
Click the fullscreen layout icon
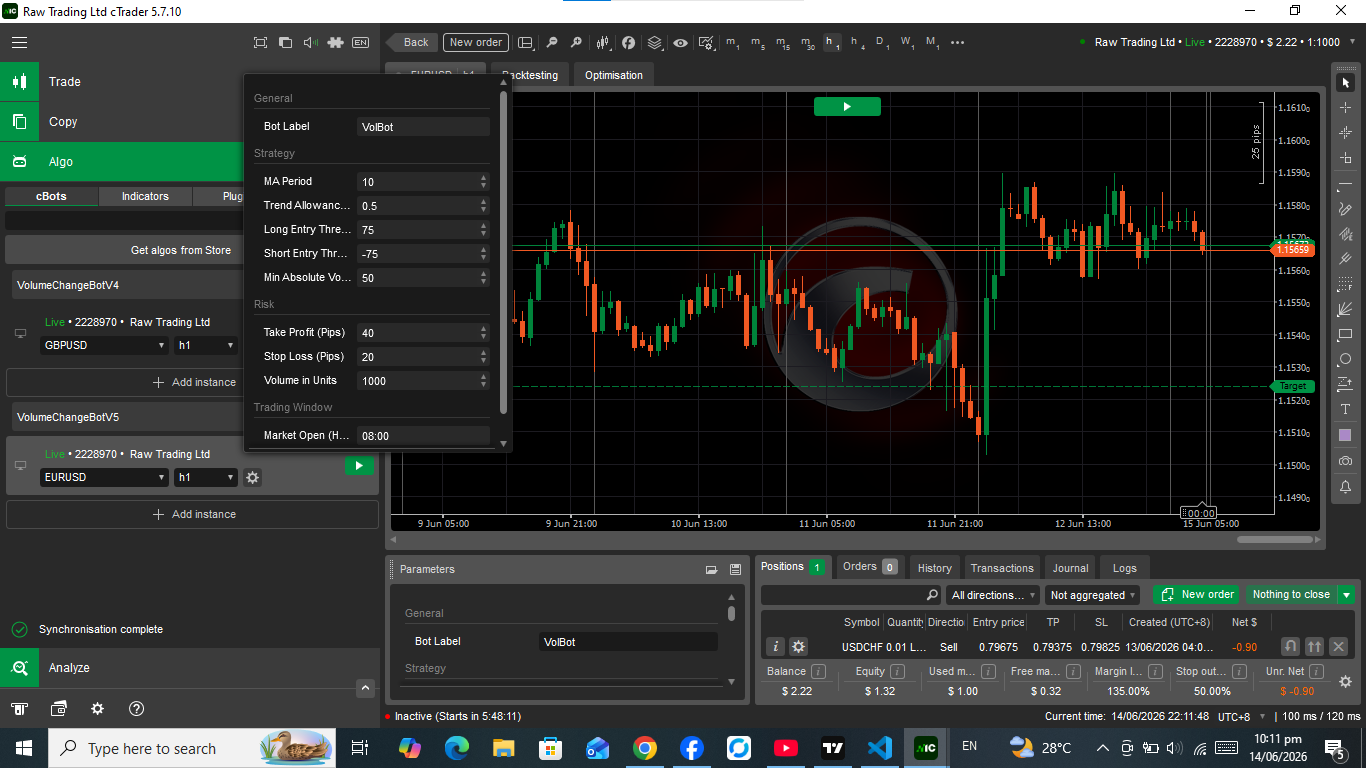click(260, 42)
